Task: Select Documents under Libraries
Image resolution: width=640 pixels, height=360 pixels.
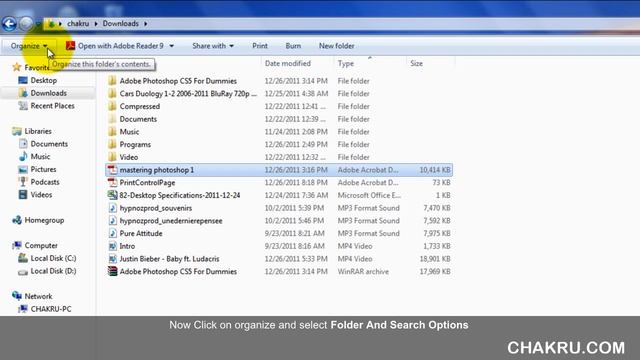Action: point(49,144)
